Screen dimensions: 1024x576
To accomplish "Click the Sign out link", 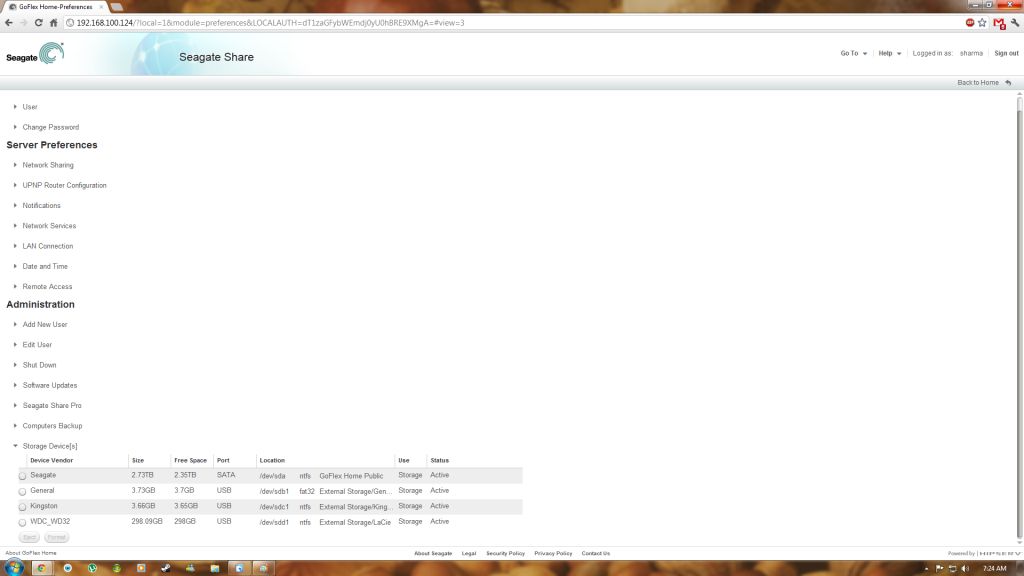I will click(1006, 54).
